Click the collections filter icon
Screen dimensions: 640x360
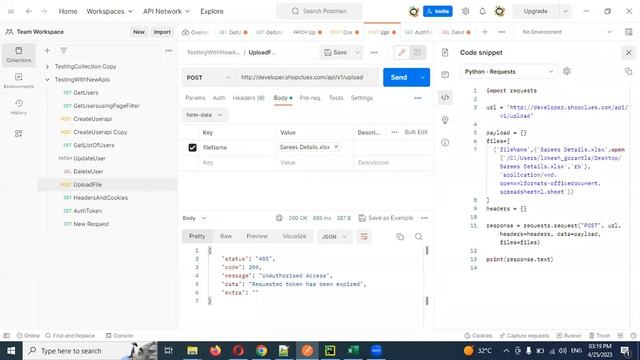63,51
